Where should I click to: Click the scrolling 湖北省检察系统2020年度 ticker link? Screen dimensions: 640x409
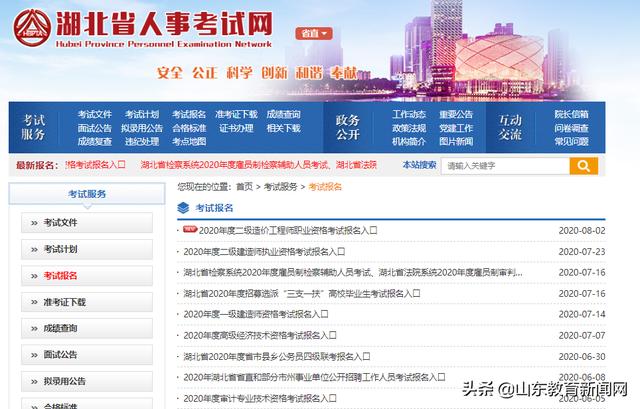pos(258,165)
